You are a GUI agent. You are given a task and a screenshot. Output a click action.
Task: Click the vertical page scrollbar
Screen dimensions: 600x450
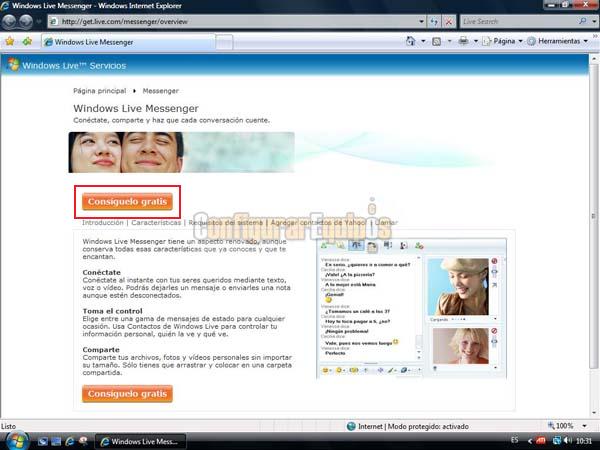tap(594, 216)
